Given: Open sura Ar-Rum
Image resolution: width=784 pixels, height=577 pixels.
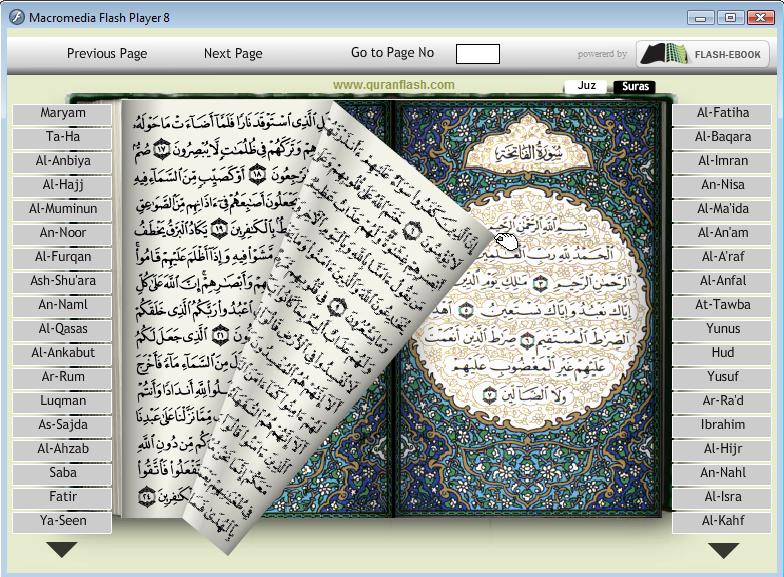Looking at the screenshot, I should click(62, 378).
